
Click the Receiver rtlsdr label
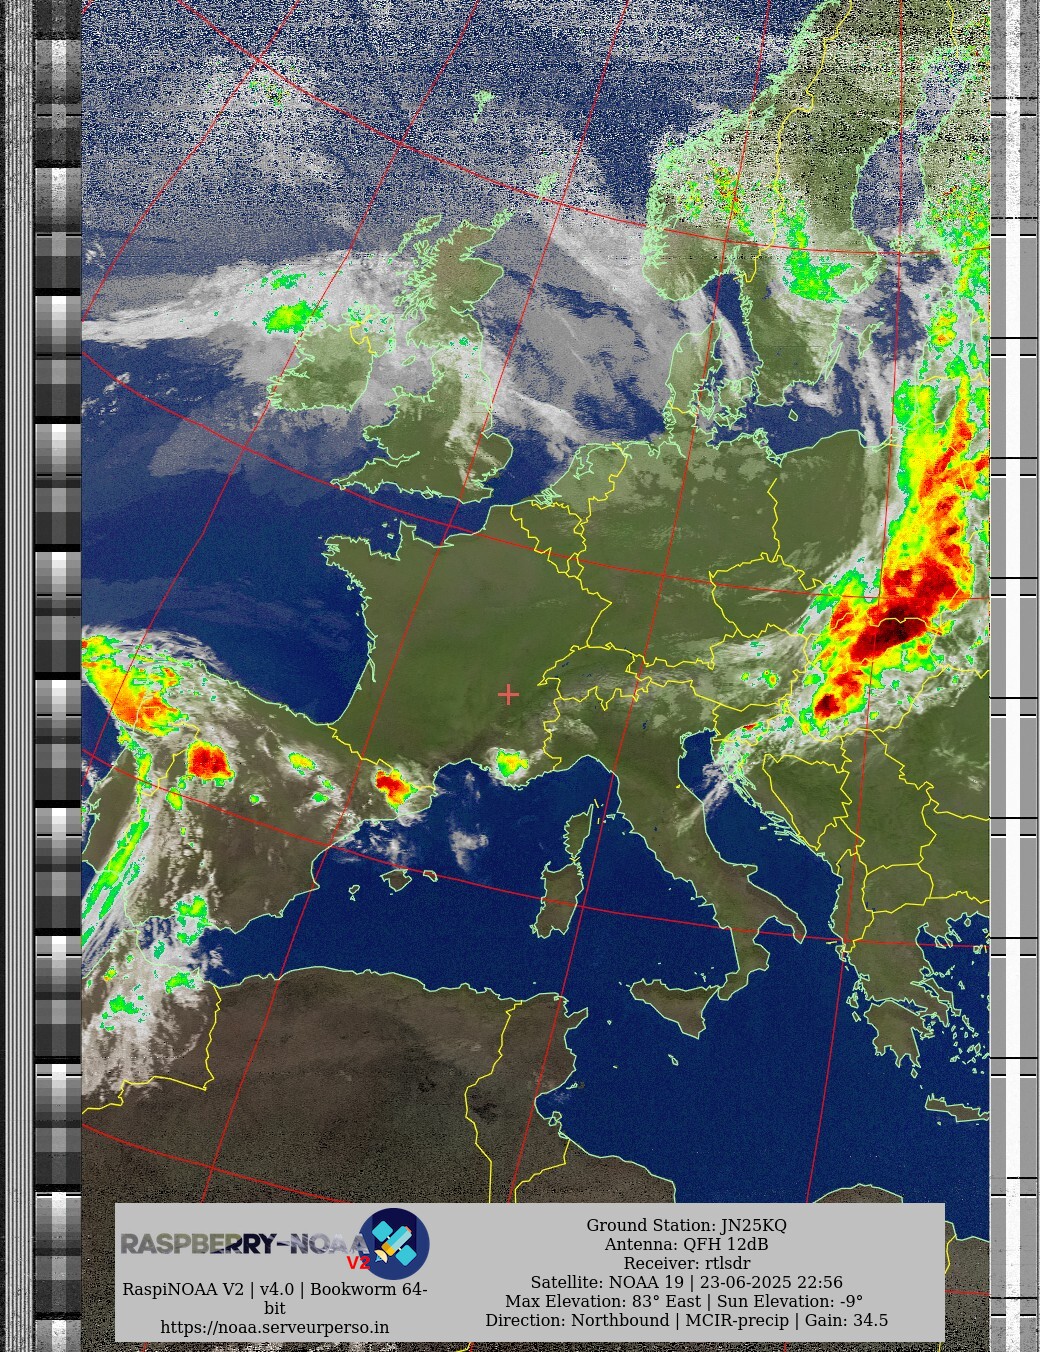686,1263
